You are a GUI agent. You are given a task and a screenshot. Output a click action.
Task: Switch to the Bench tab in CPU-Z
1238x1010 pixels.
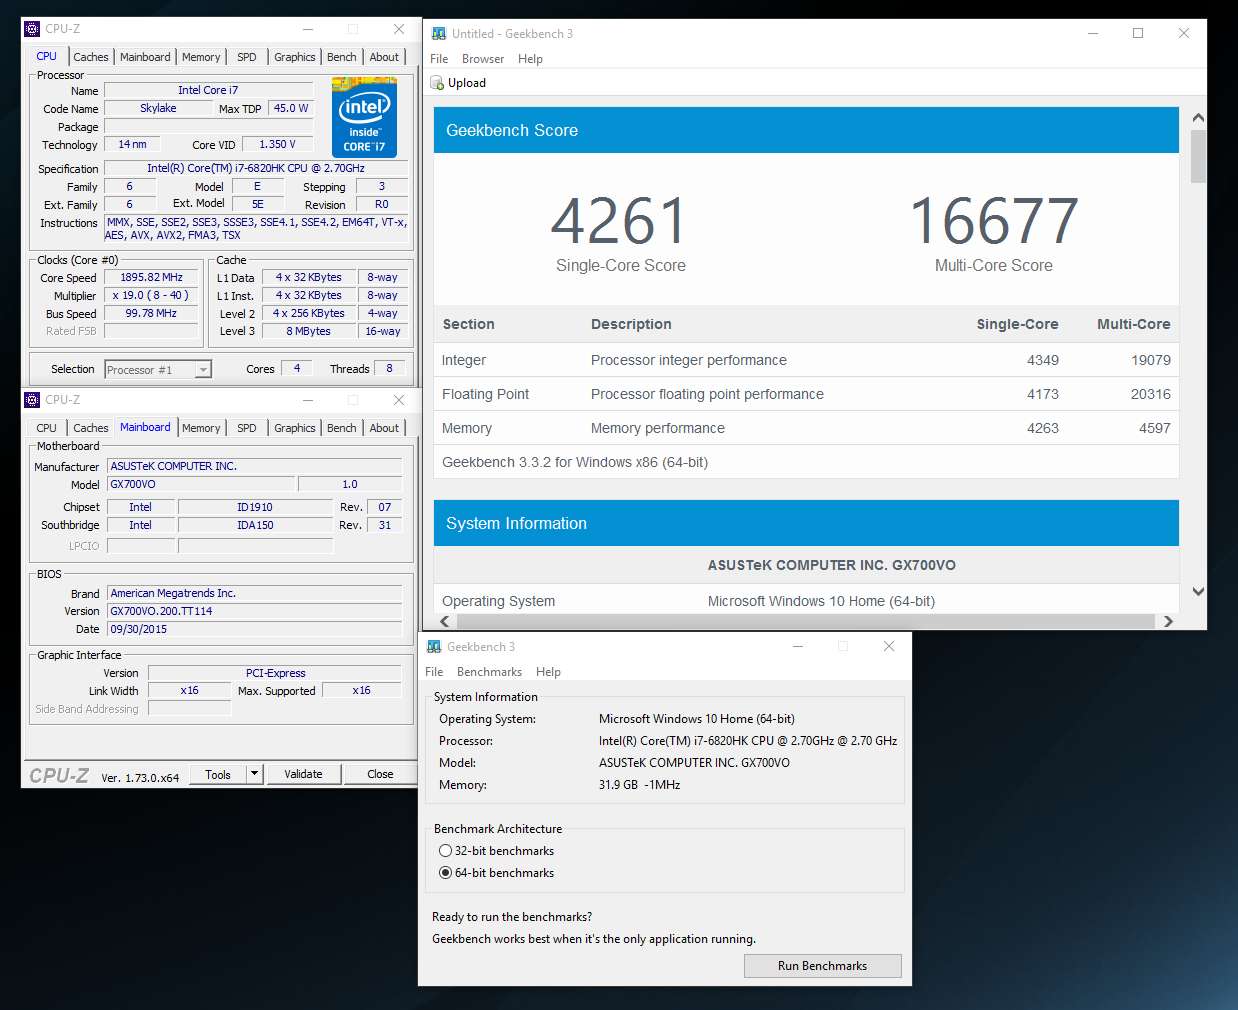(x=341, y=57)
